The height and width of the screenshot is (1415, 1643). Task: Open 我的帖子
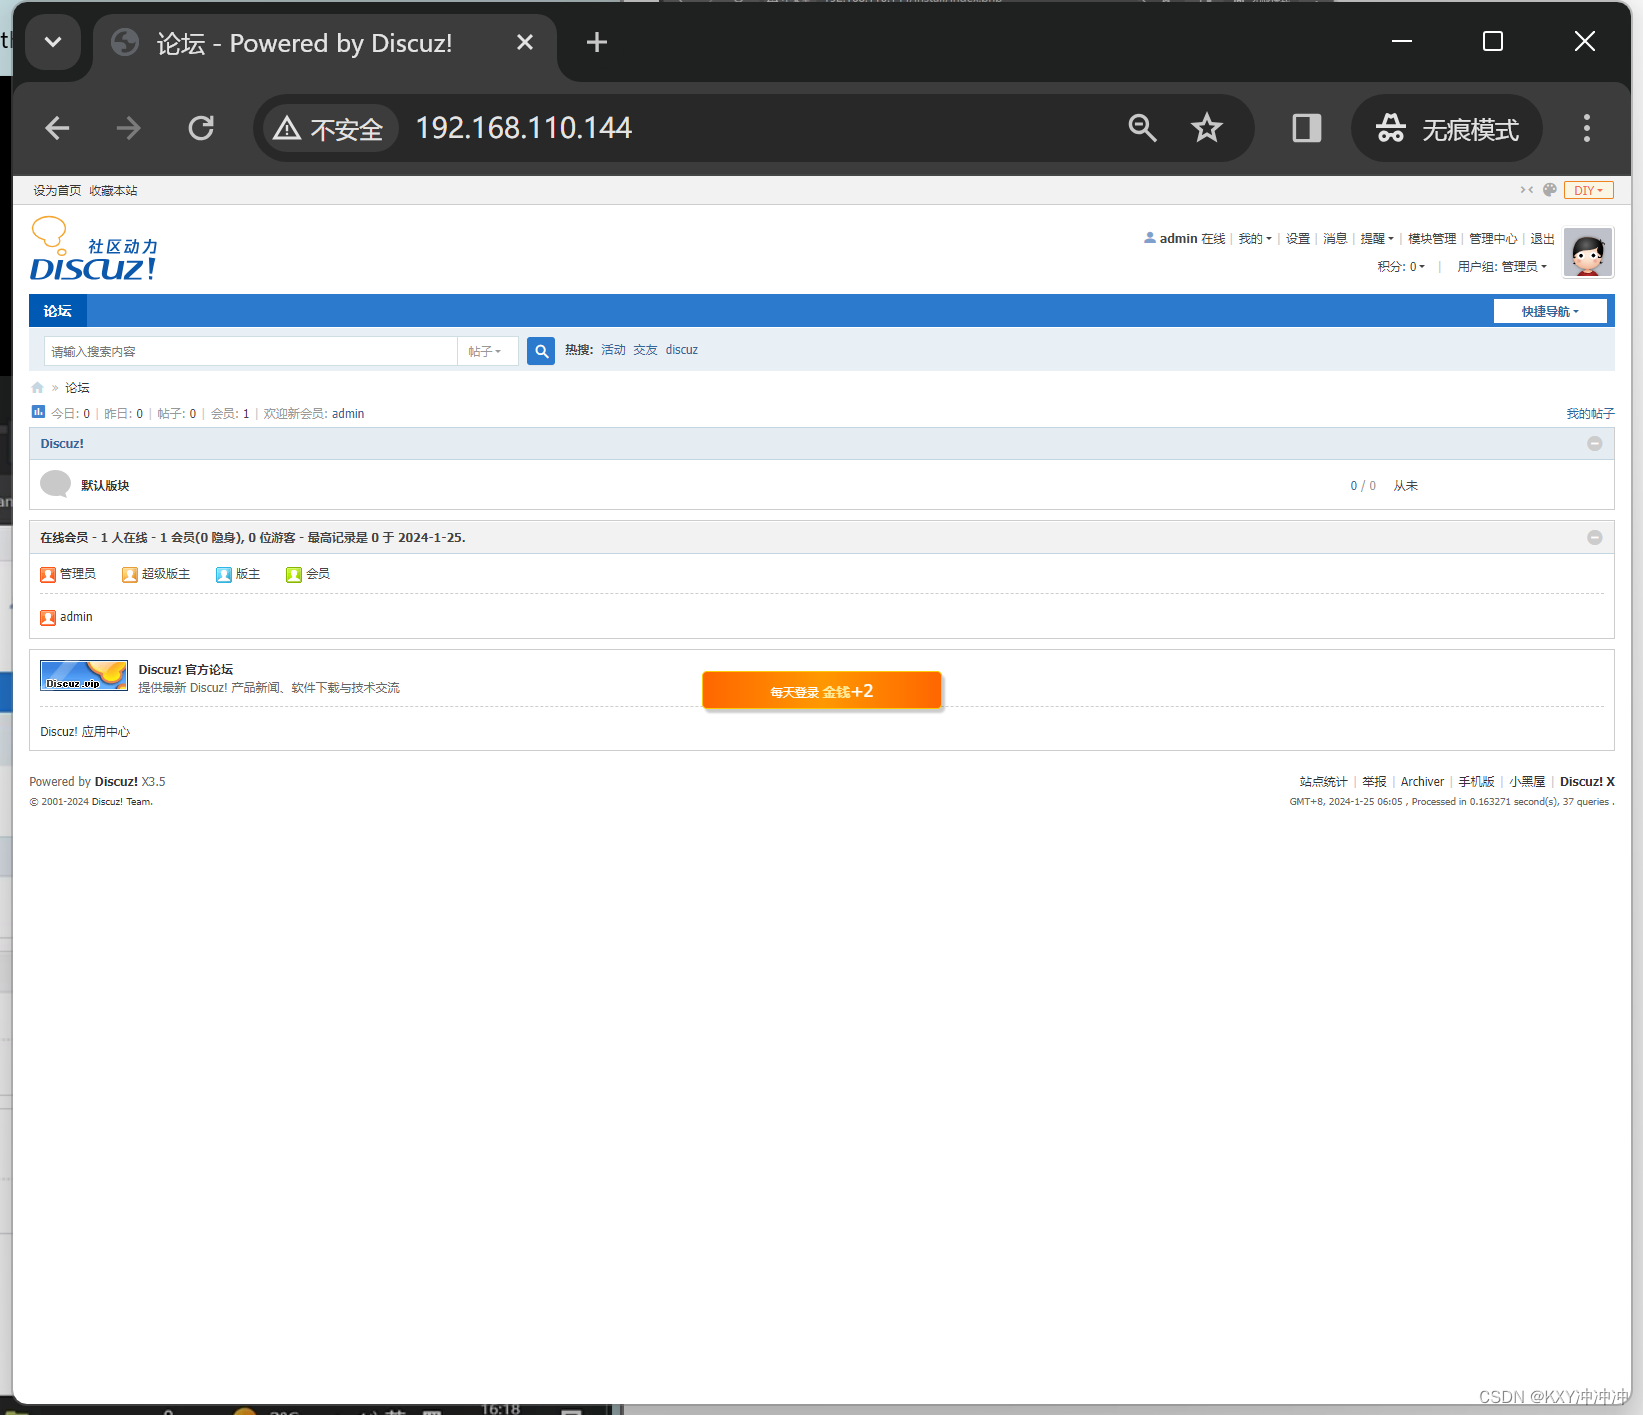coord(1590,414)
